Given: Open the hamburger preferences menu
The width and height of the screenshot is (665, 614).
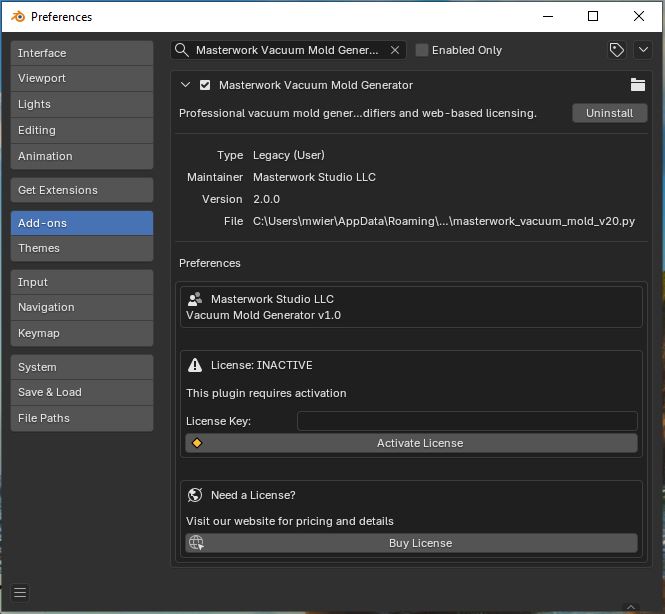Looking at the screenshot, I should [20, 593].
